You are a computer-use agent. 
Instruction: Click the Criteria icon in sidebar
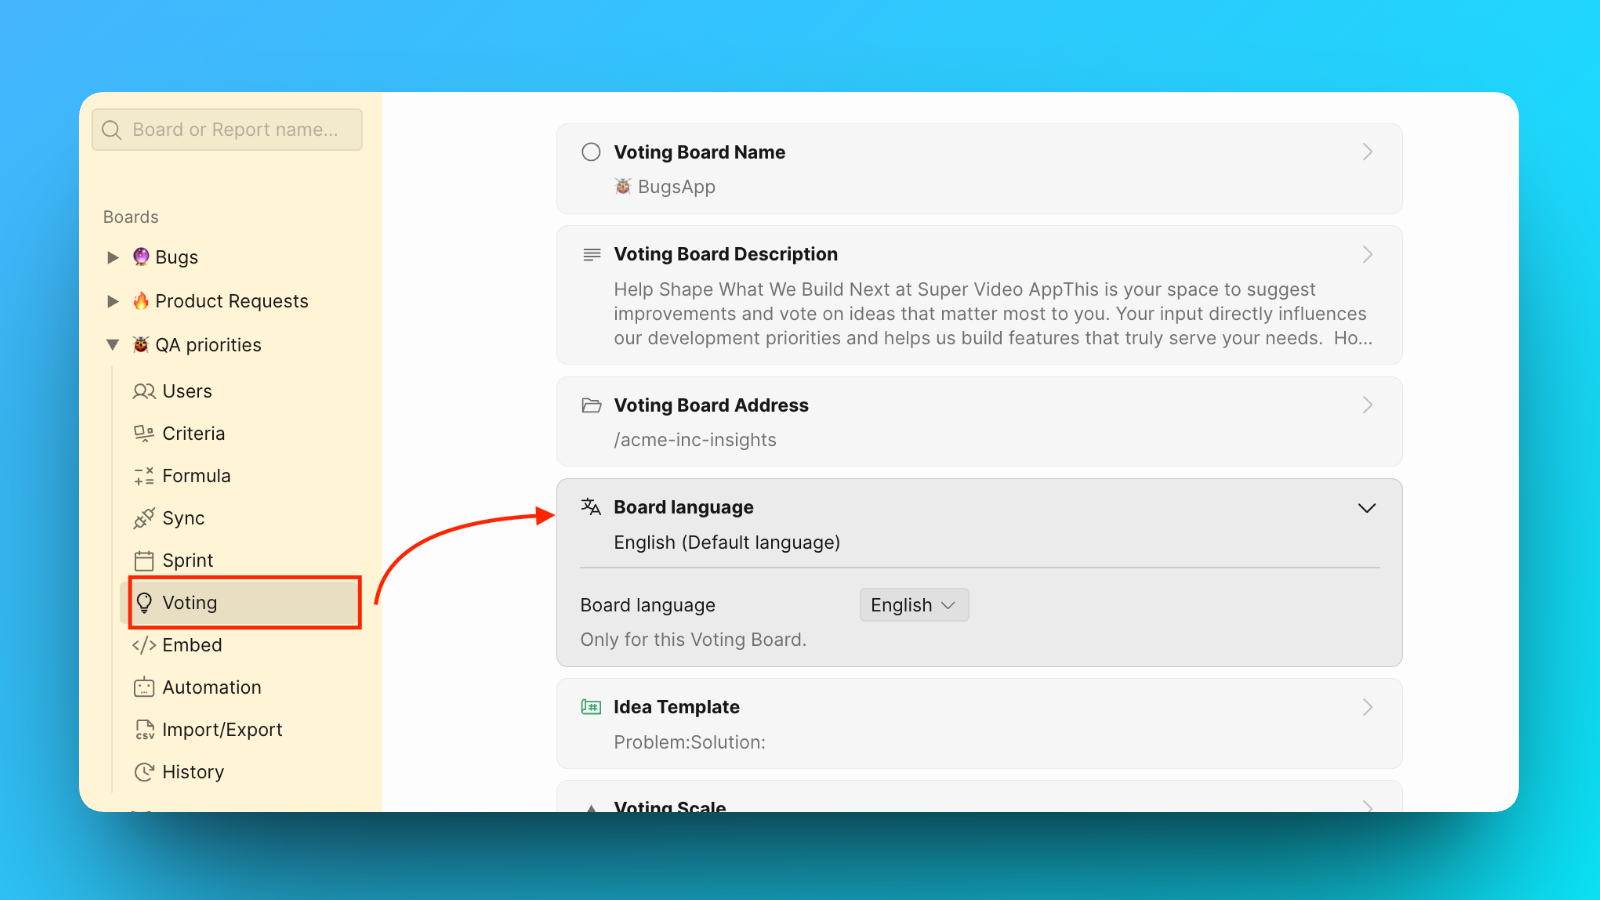pos(144,433)
